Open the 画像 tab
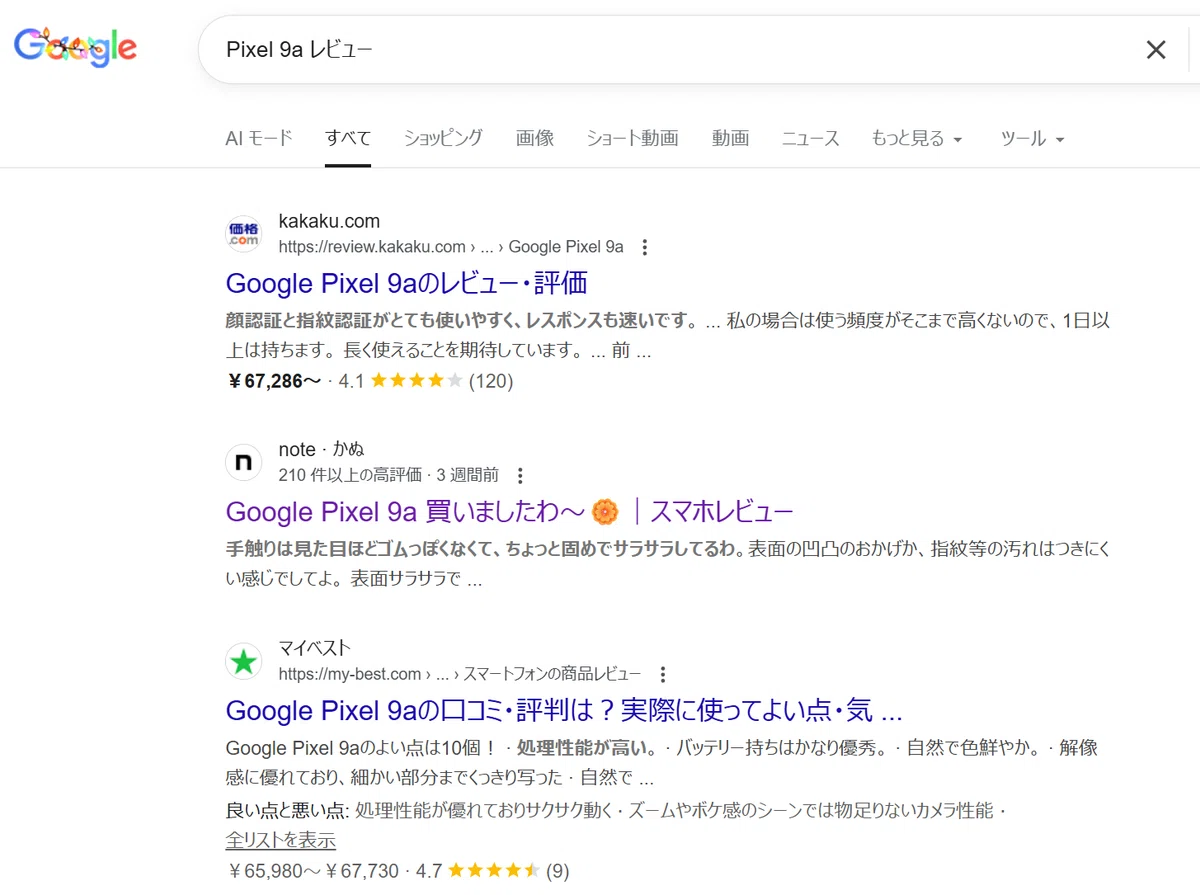Viewport: 1200px width, 895px height. pos(535,138)
